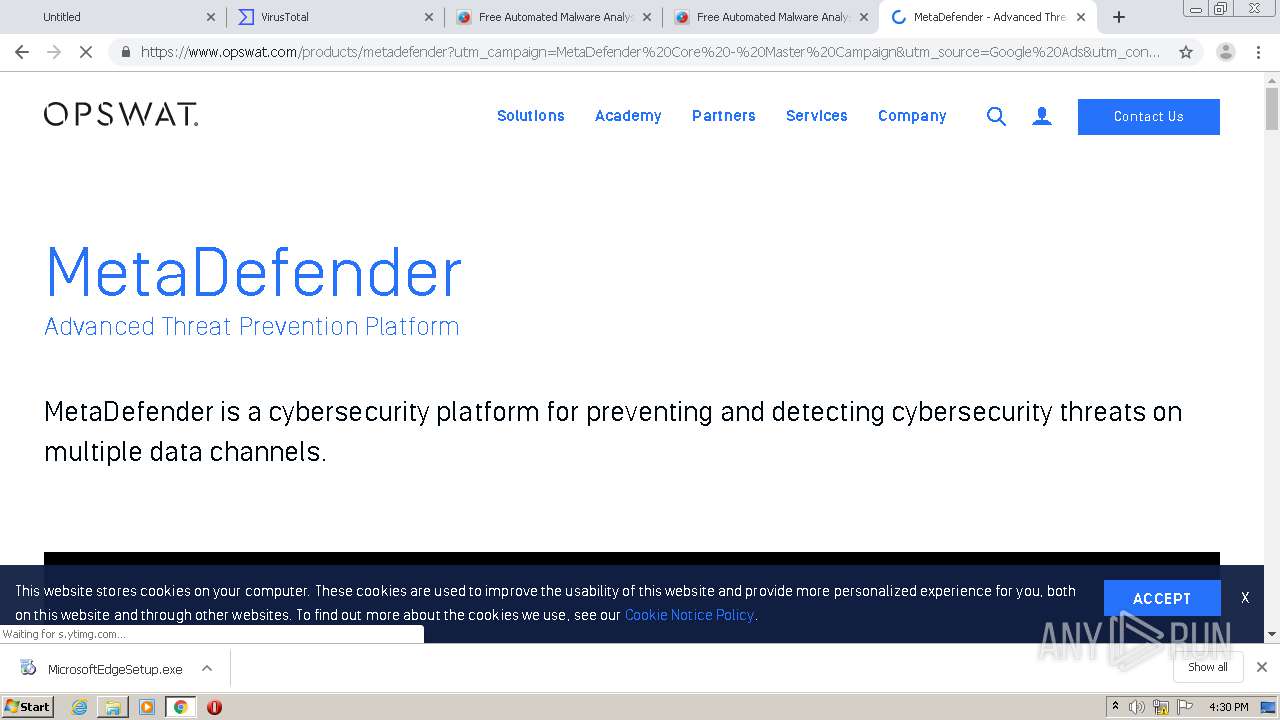Click the Contact Us button
Viewport: 1280px width, 720px height.
click(x=1149, y=116)
